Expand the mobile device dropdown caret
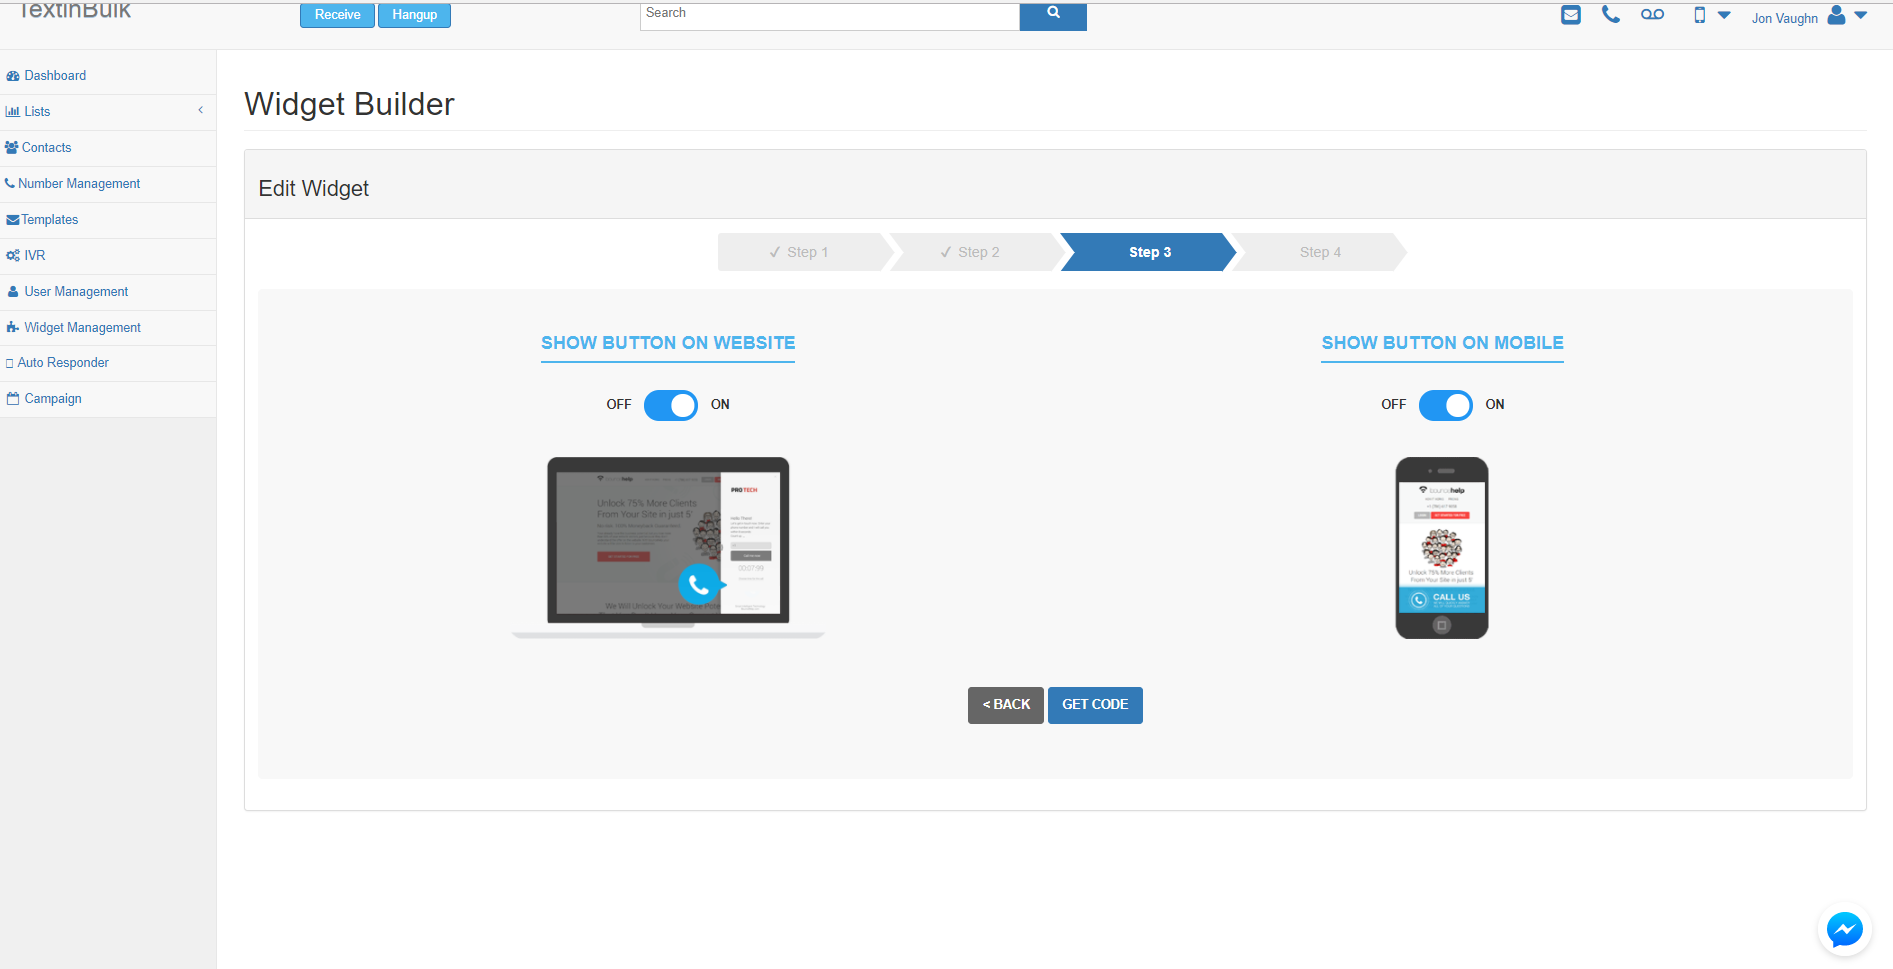Image resolution: width=1893 pixels, height=969 pixels. coord(1724,15)
